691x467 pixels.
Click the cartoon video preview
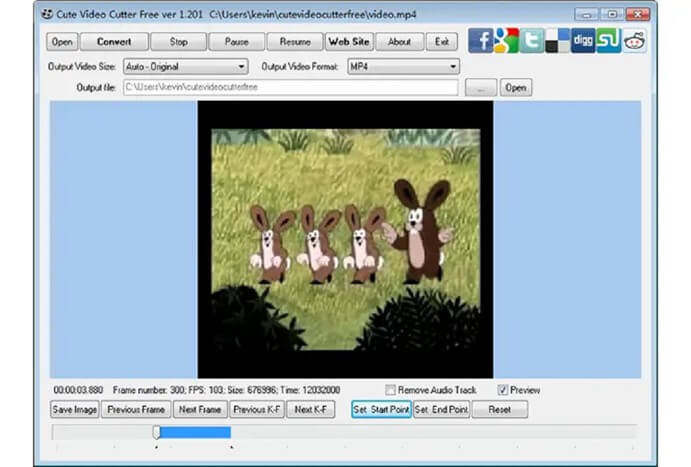click(x=346, y=239)
